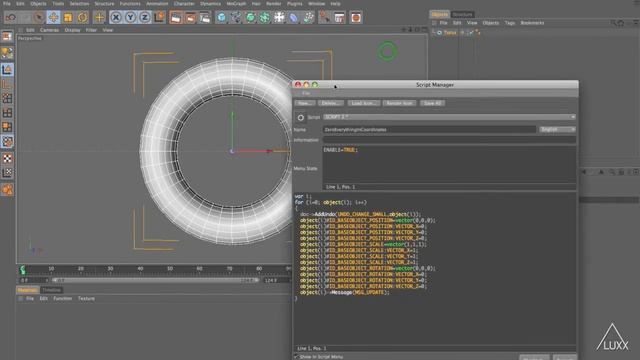
Task: Click the rightmost orange toolbar icon
Action: 356,18
